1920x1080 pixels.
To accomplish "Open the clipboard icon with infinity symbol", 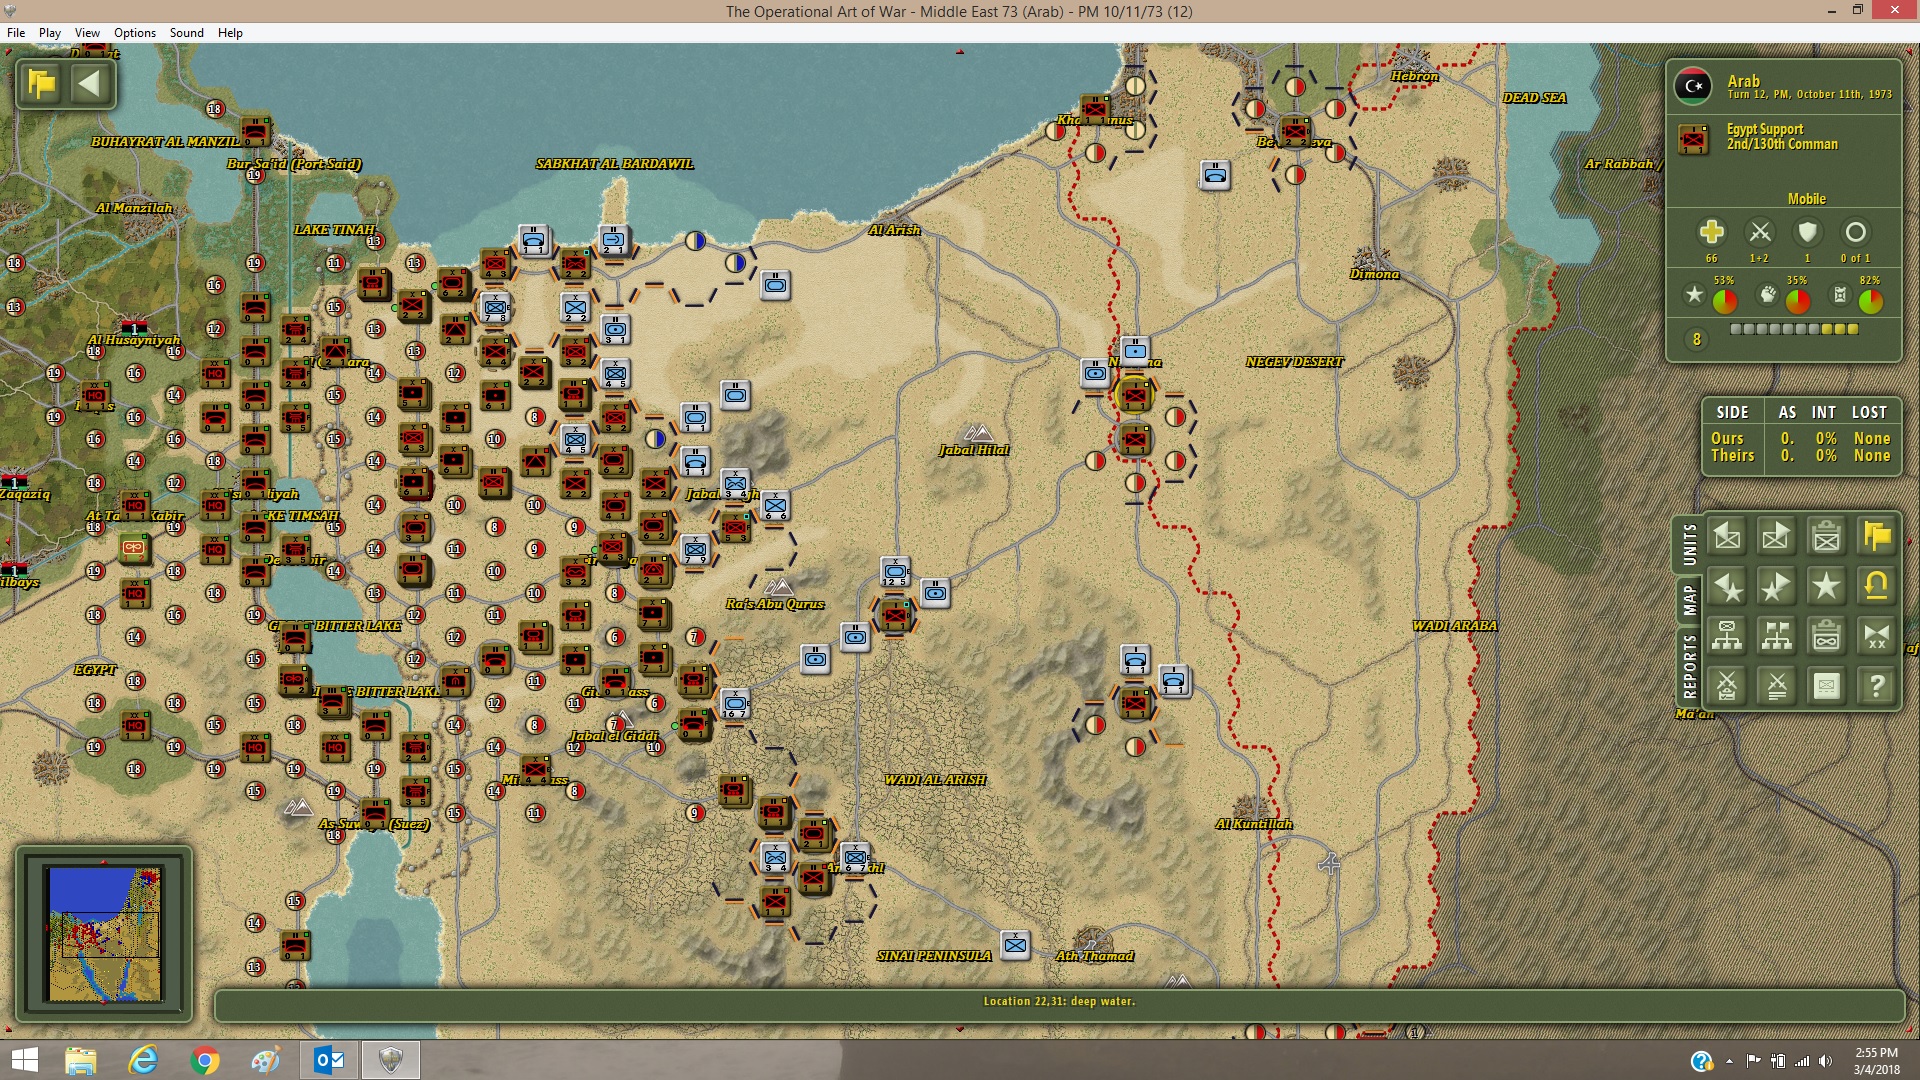I will point(1826,636).
